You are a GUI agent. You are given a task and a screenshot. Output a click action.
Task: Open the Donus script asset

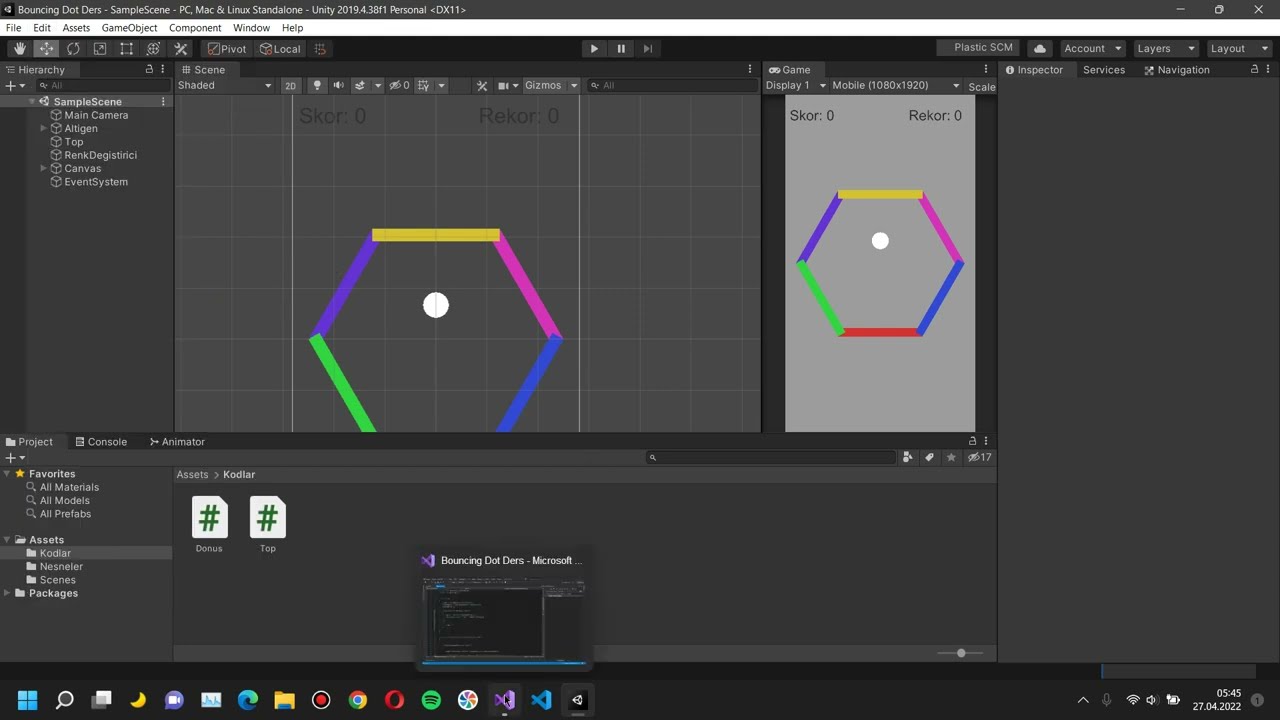click(x=209, y=524)
